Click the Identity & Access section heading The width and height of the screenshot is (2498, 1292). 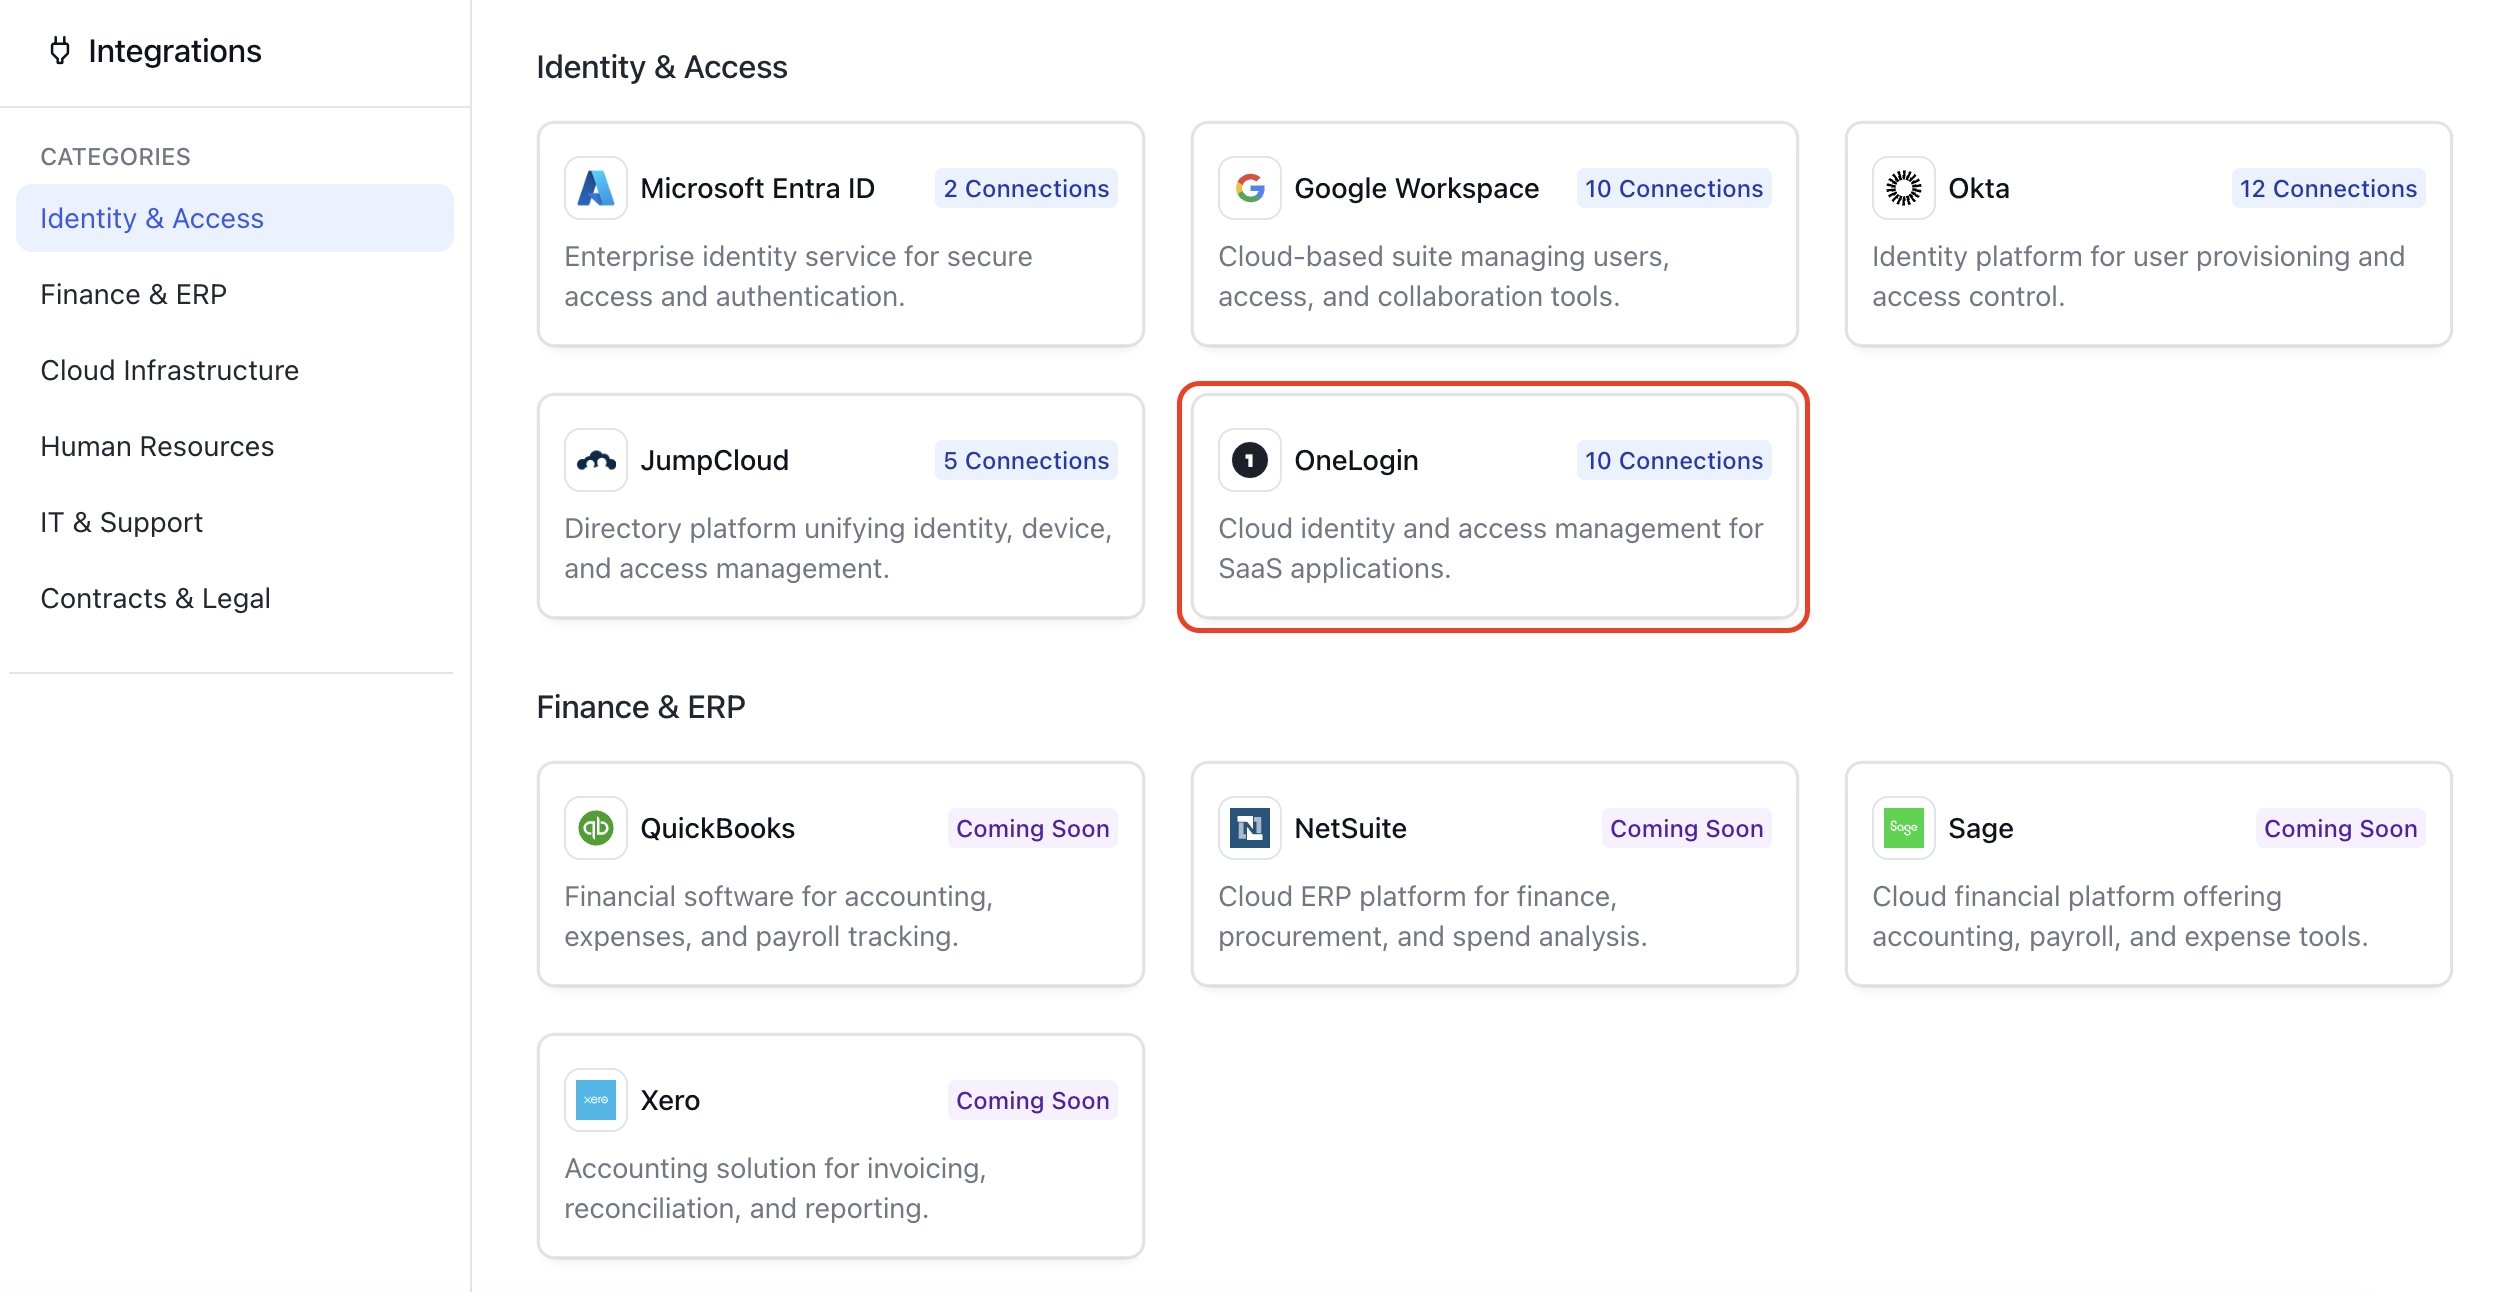(x=662, y=66)
